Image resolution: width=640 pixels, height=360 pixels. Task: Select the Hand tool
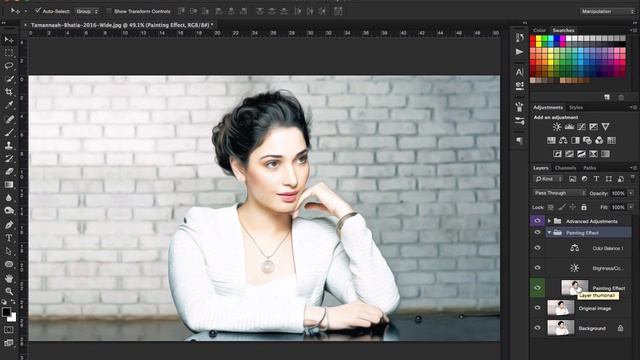pyautogui.click(x=9, y=278)
